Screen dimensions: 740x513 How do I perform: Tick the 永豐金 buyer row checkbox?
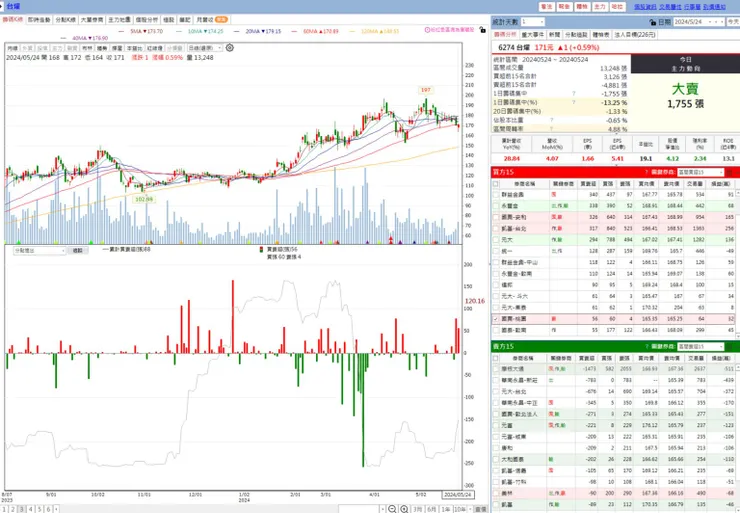[496, 206]
